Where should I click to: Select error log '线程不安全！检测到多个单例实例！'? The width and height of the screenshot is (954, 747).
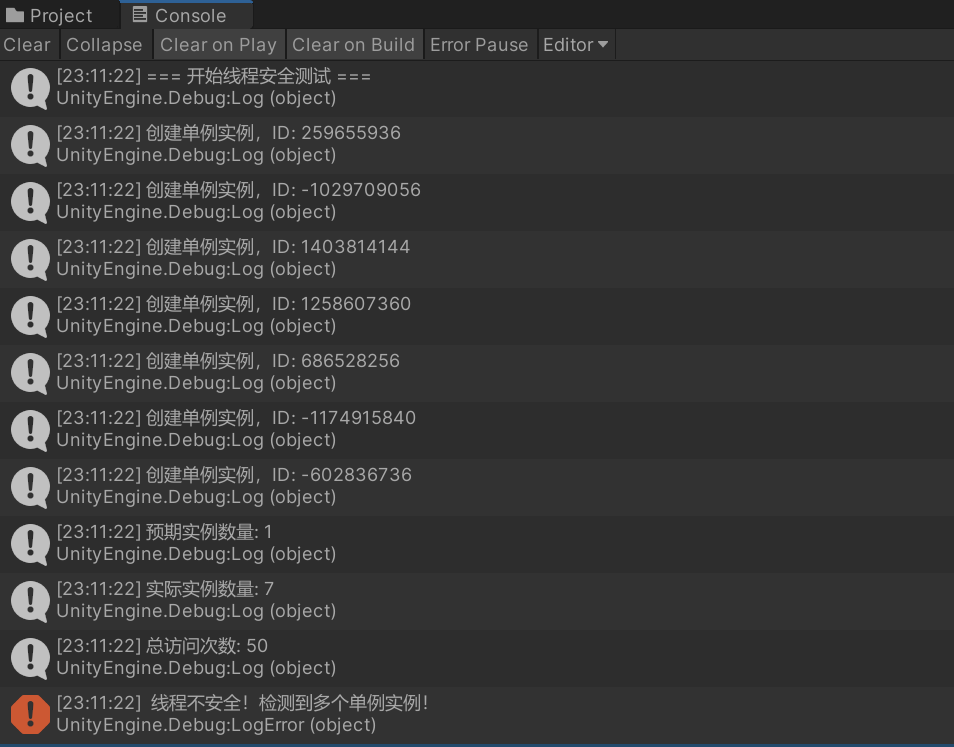tap(477, 715)
